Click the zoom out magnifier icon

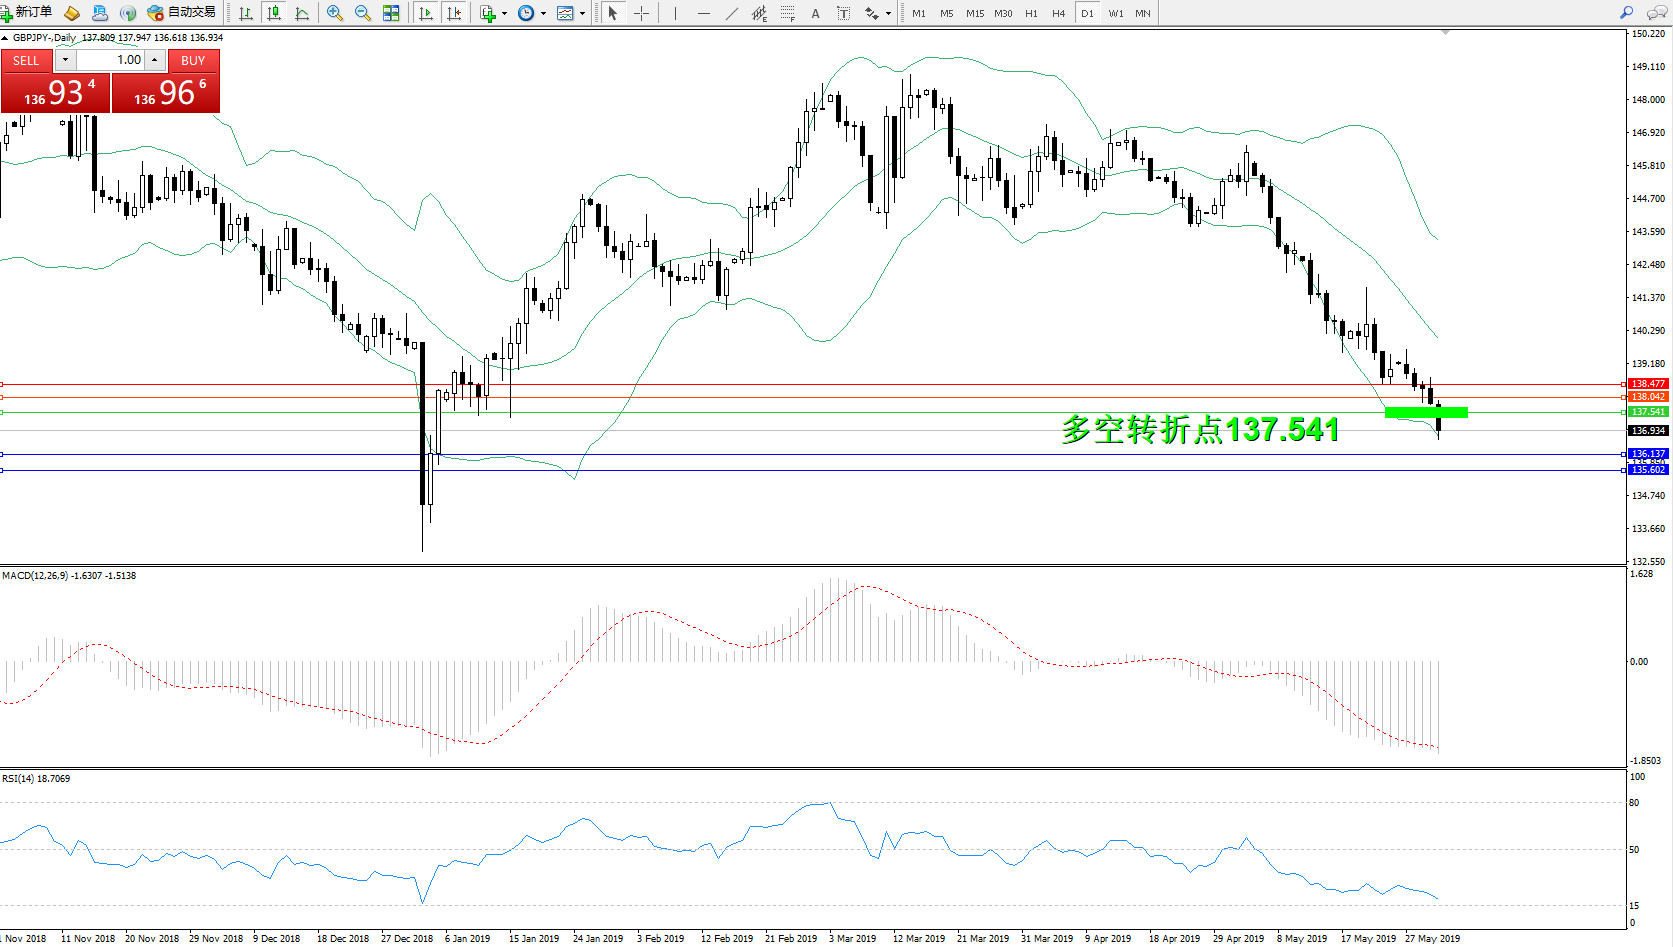point(363,13)
